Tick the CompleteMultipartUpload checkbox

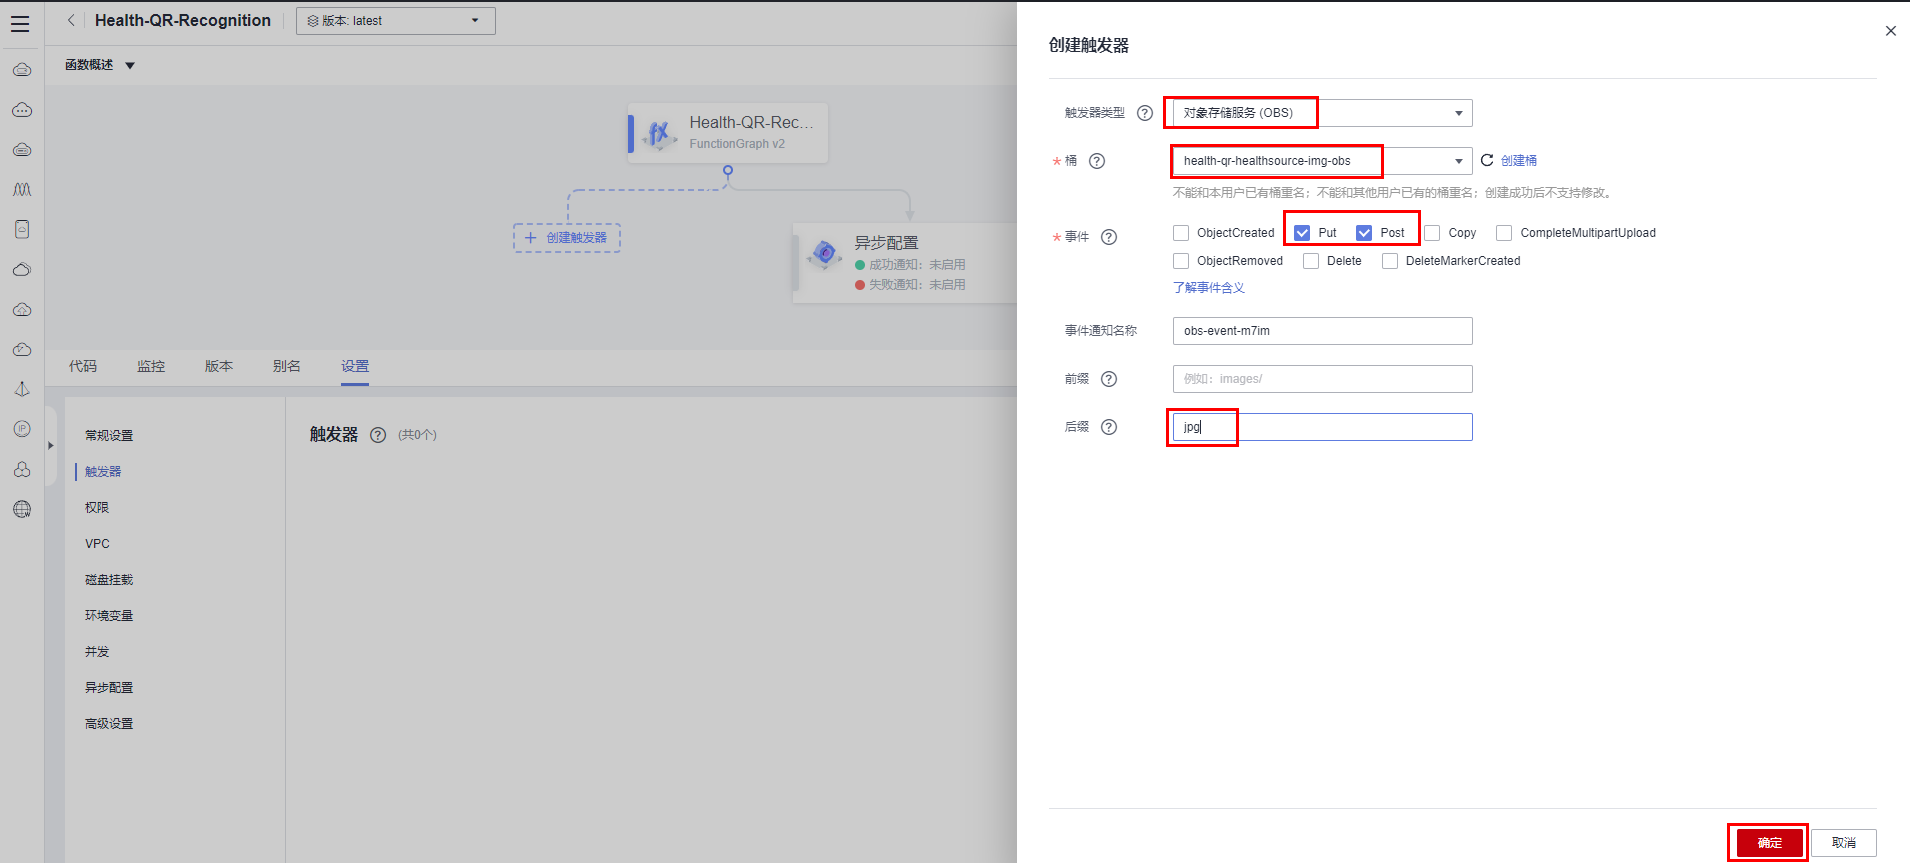[x=1504, y=233]
